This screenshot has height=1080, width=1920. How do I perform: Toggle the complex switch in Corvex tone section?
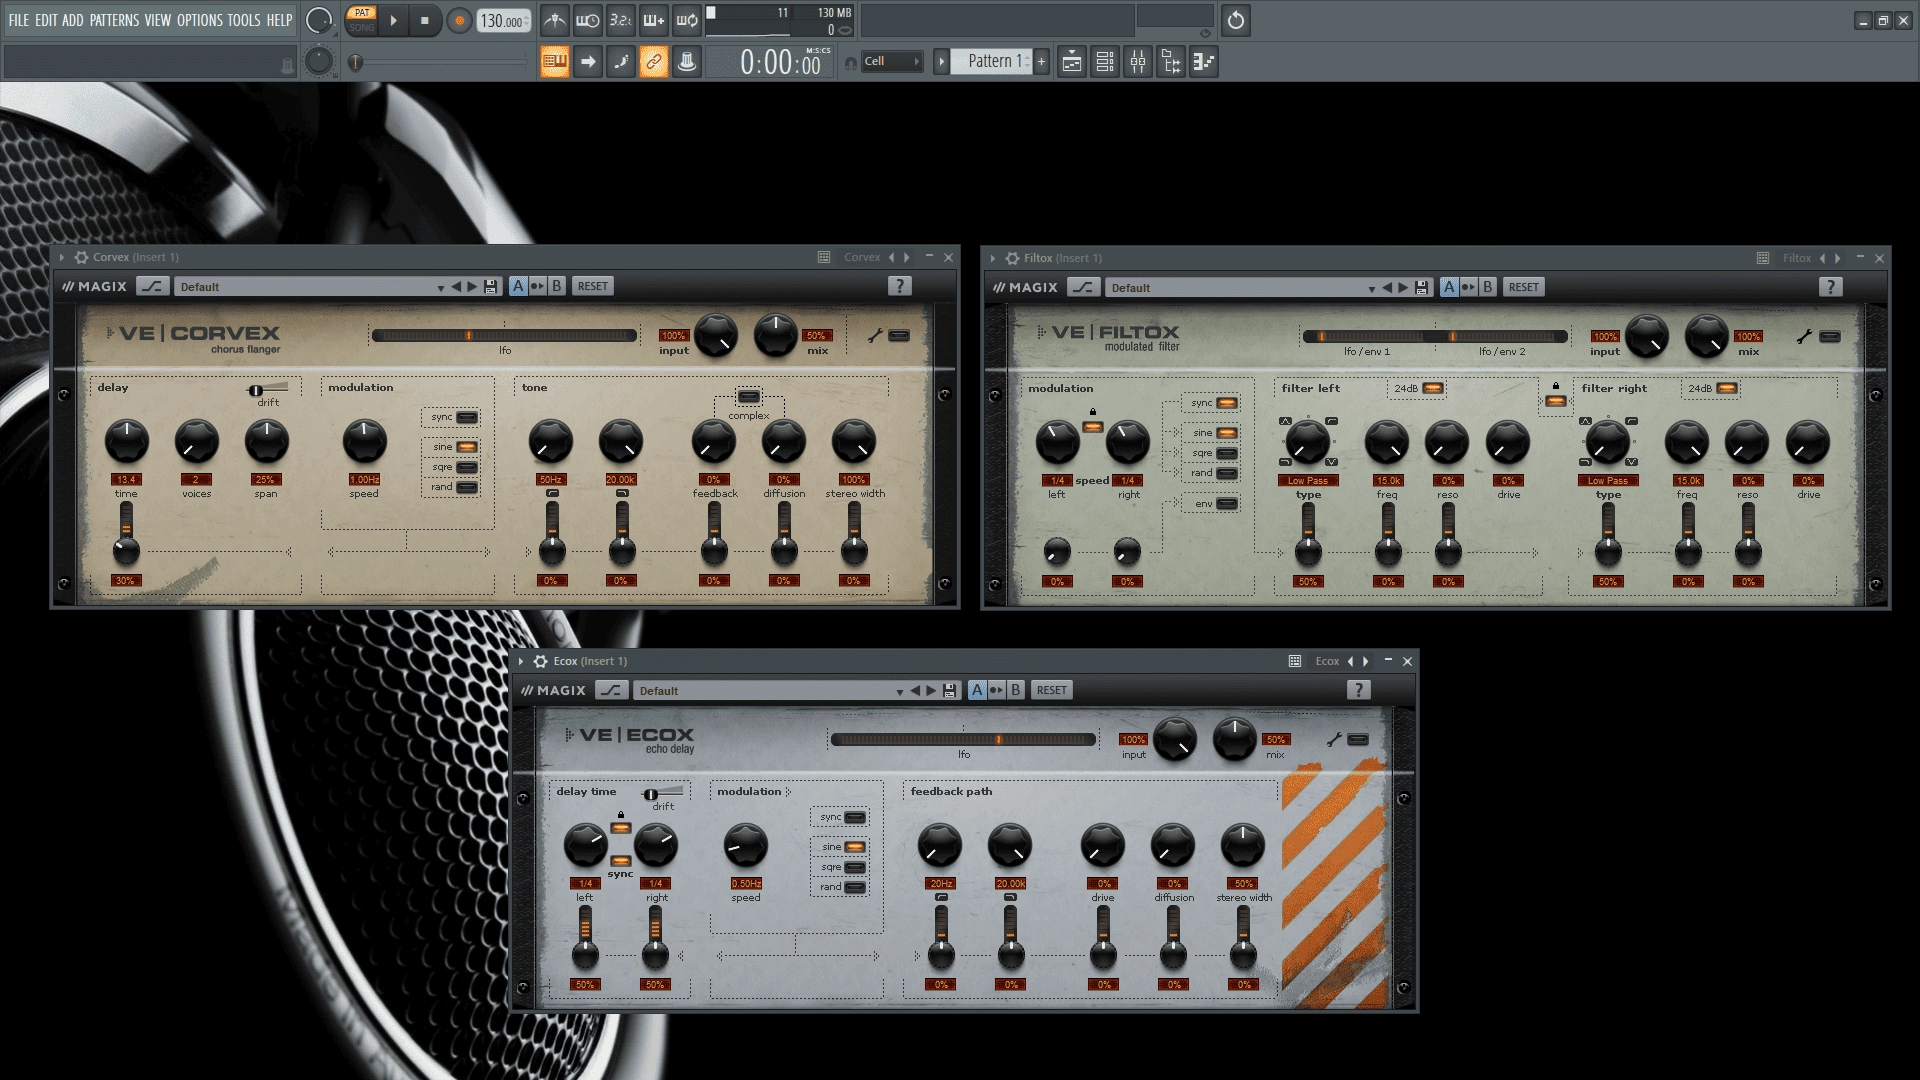coord(749,397)
